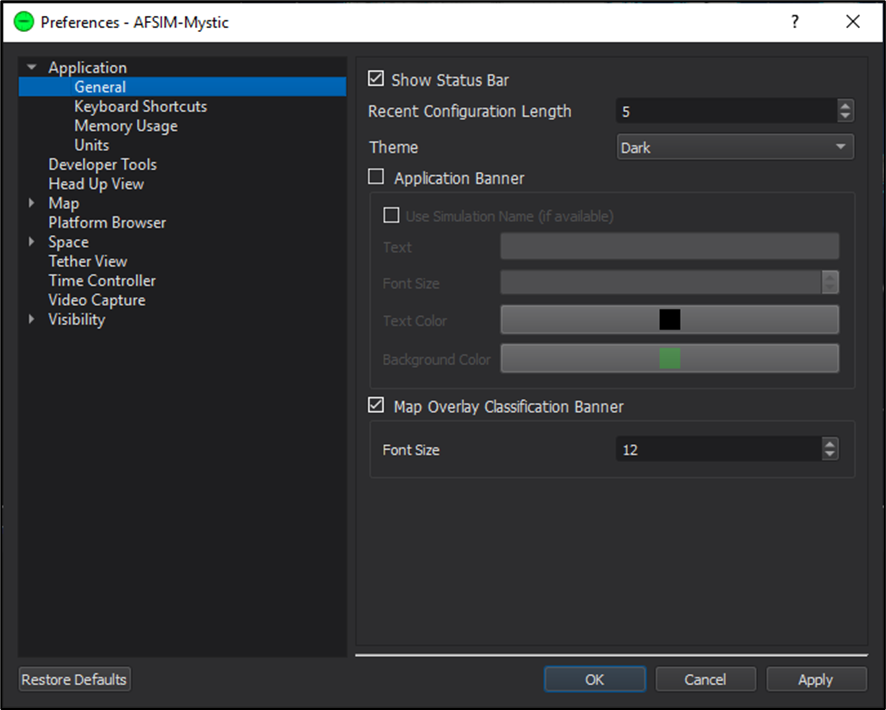Image resolution: width=886 pixels, height=710 pixels.
Task: Decrease Map Overlay banner Font Size
Action: (x=829, y=454)
